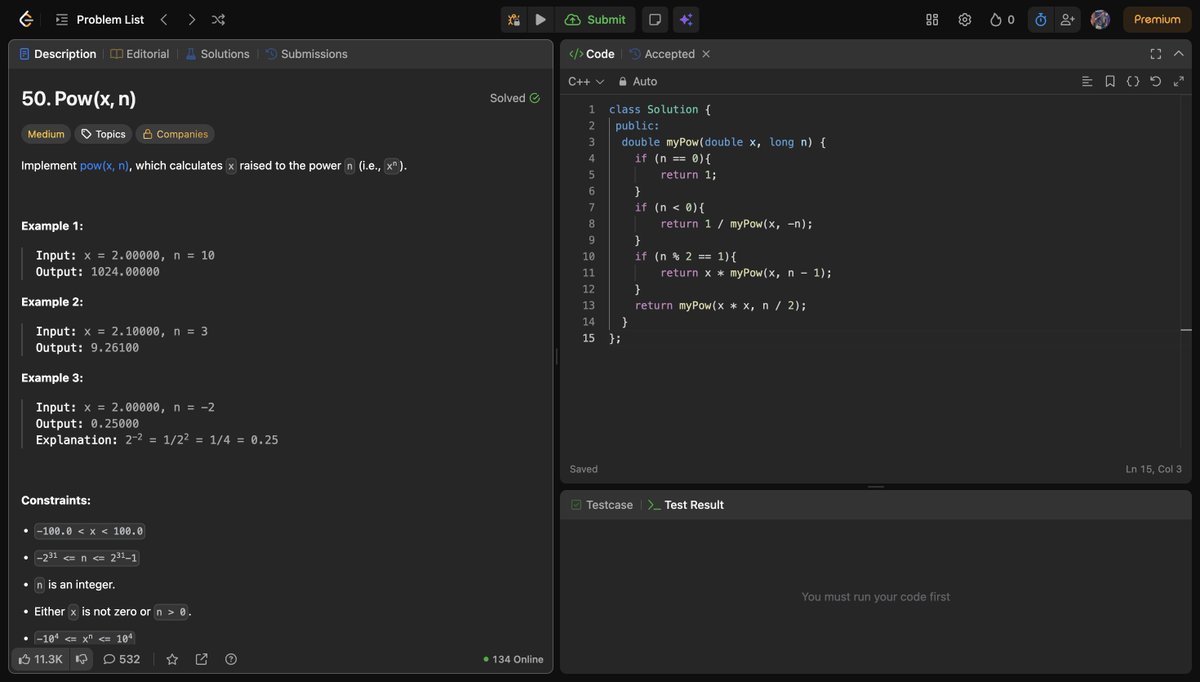Click code line 'return 1 / myPow(x, -n);'

point(736,224)
